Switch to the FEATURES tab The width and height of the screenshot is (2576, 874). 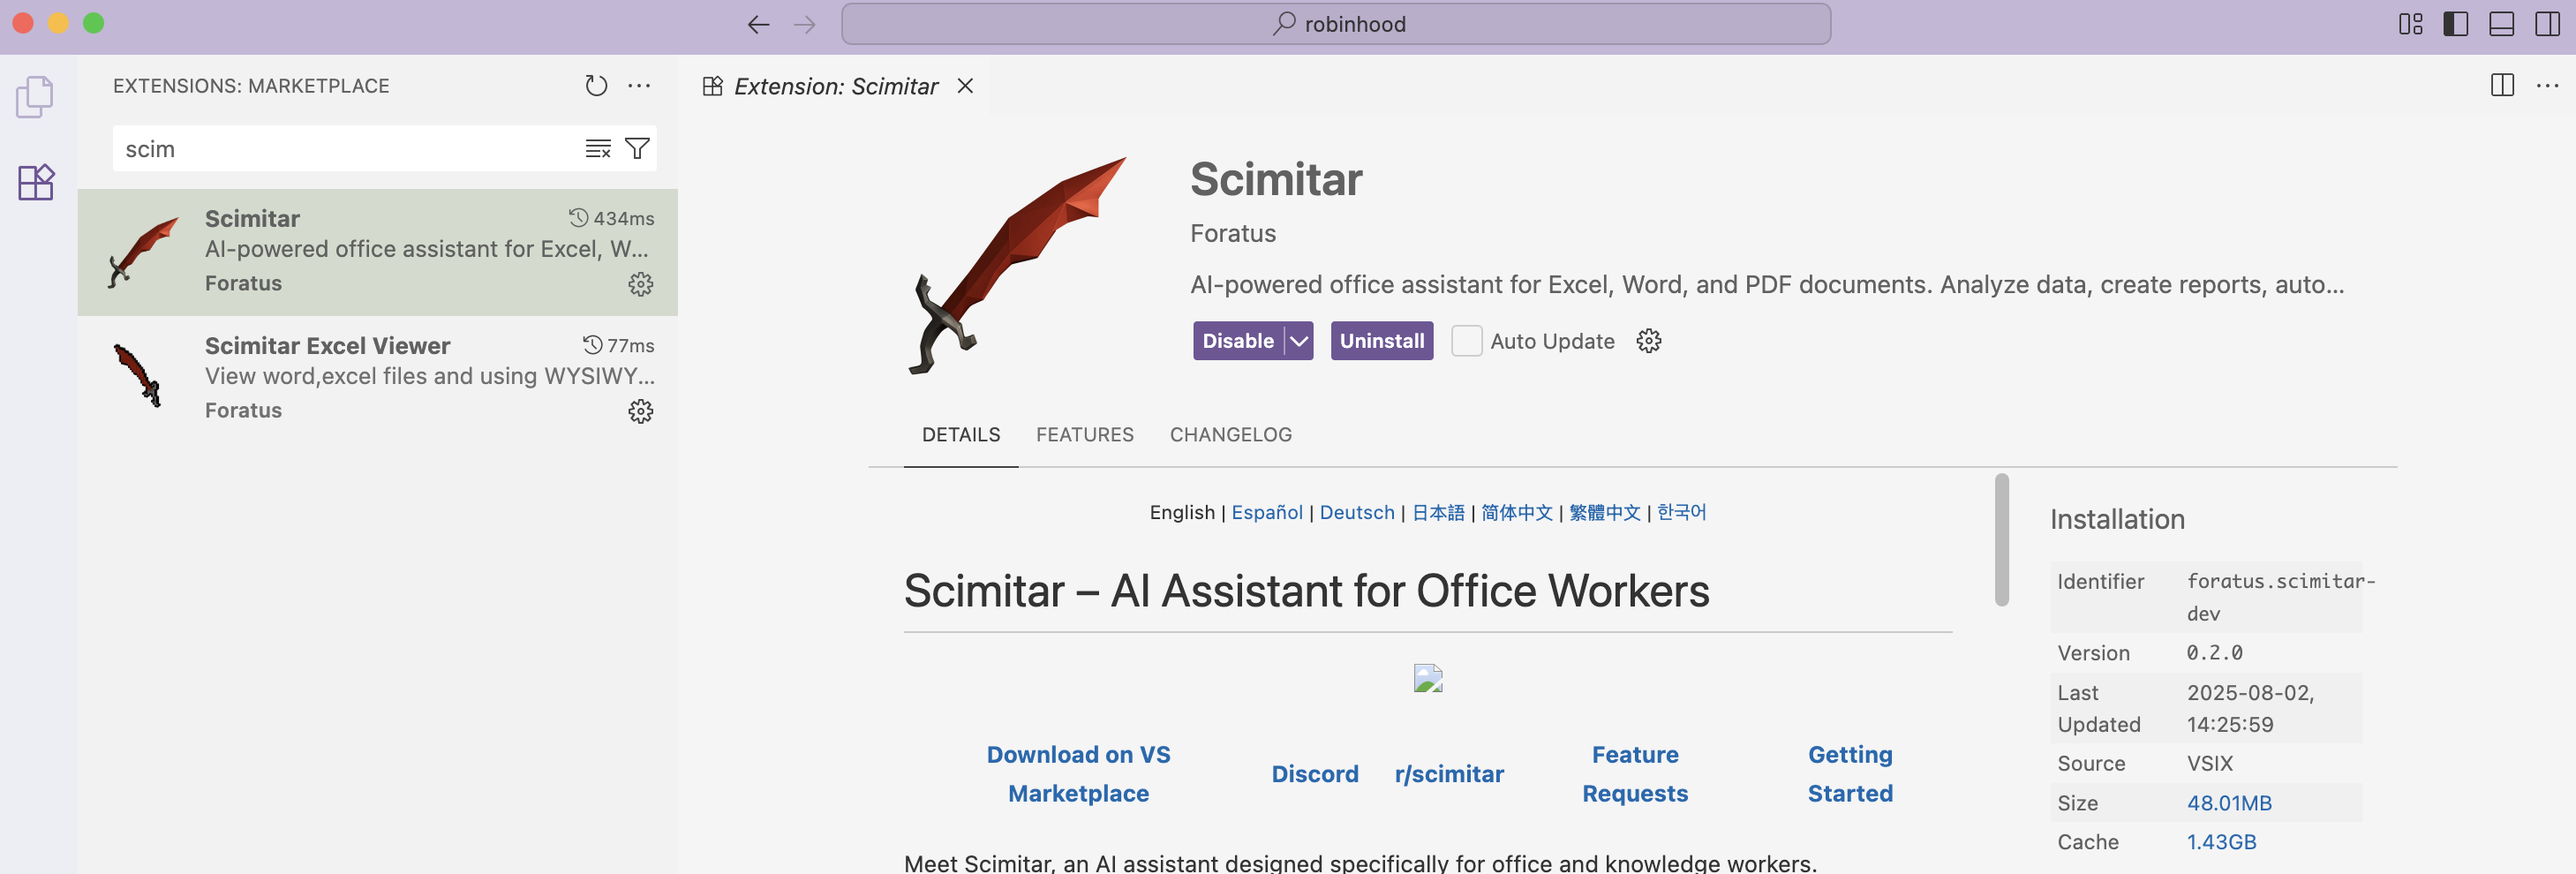point(1084,435)
